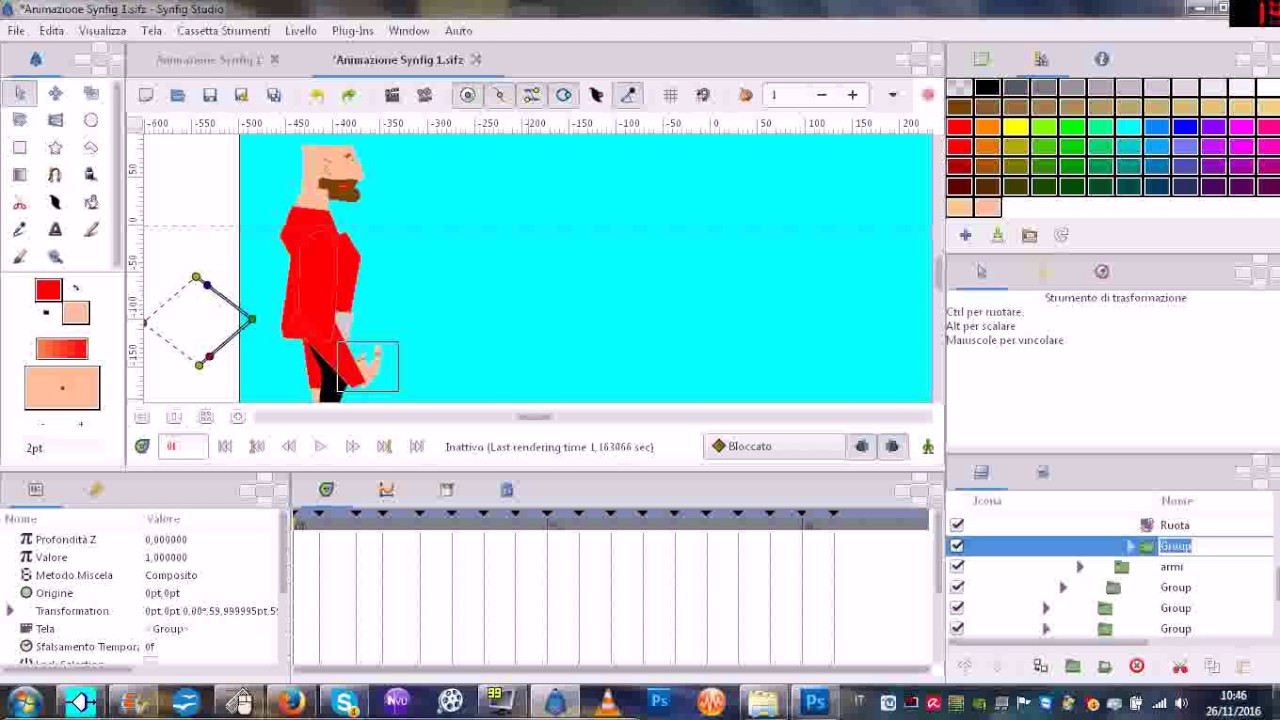The width and height of the screenshot is (1280, 720).
Task: Select the Cutout scissors tool
Action: tap(20, 203)
